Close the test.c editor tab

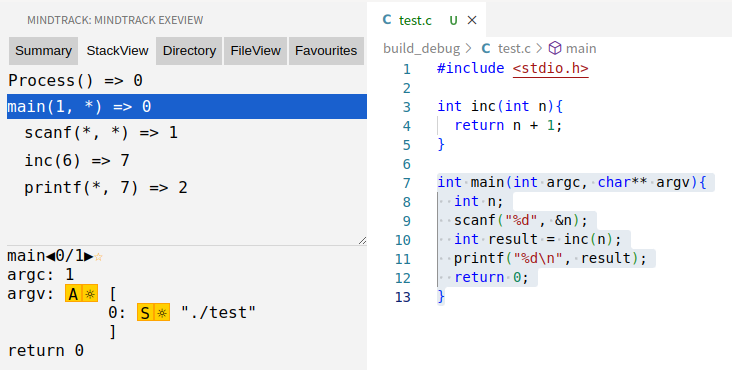click(472, 20)
